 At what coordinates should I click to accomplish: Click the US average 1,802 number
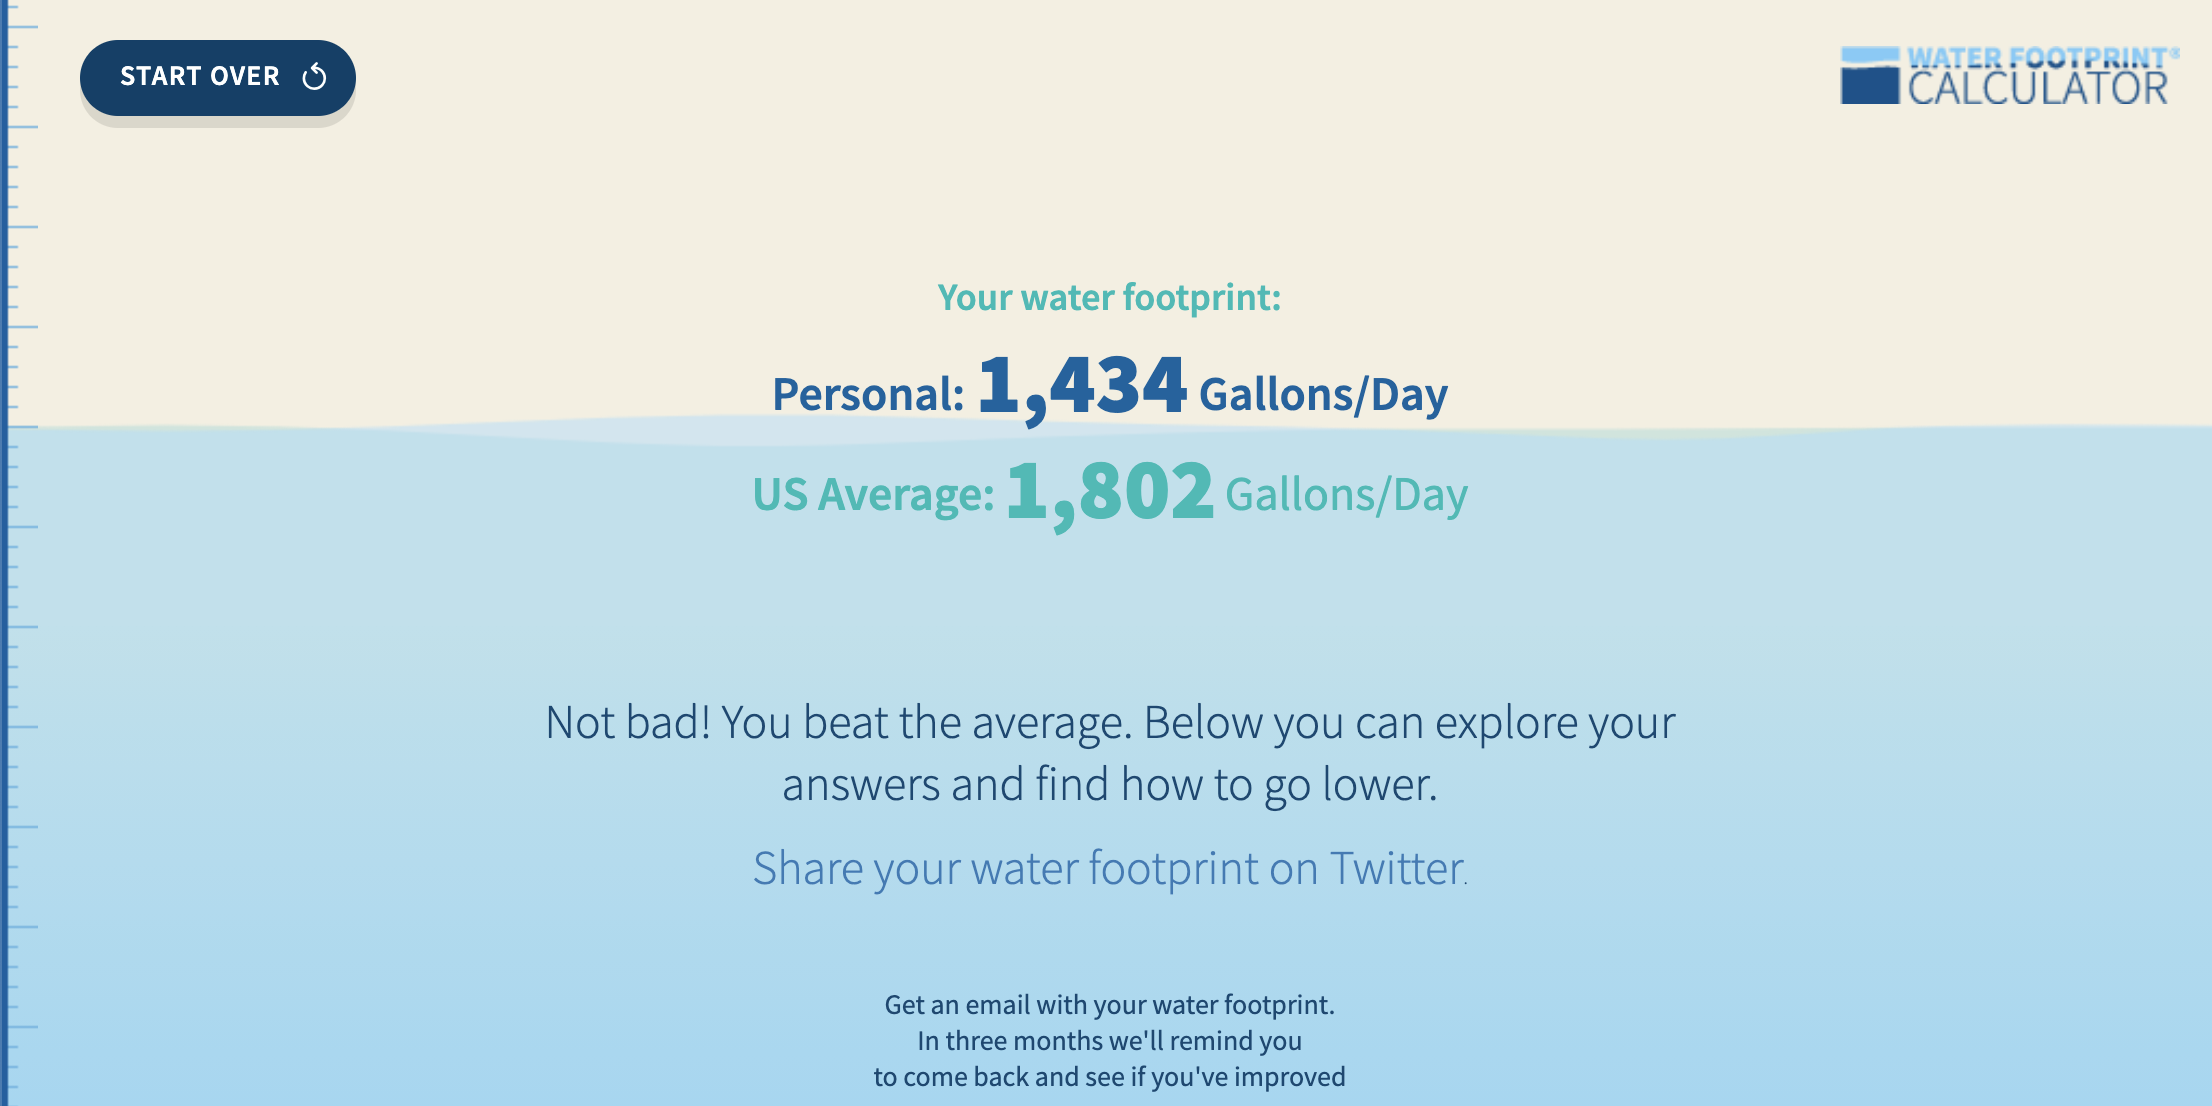1110,492
